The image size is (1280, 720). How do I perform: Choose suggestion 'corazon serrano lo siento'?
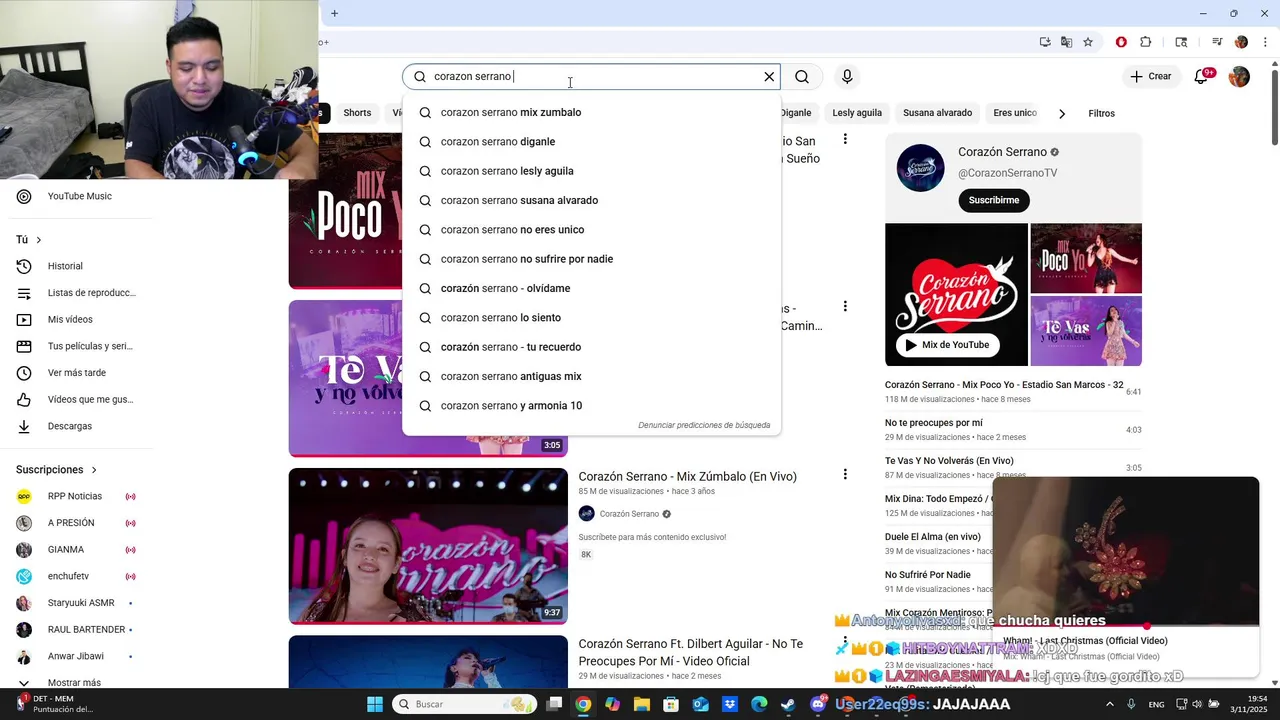tap(591, 318)
